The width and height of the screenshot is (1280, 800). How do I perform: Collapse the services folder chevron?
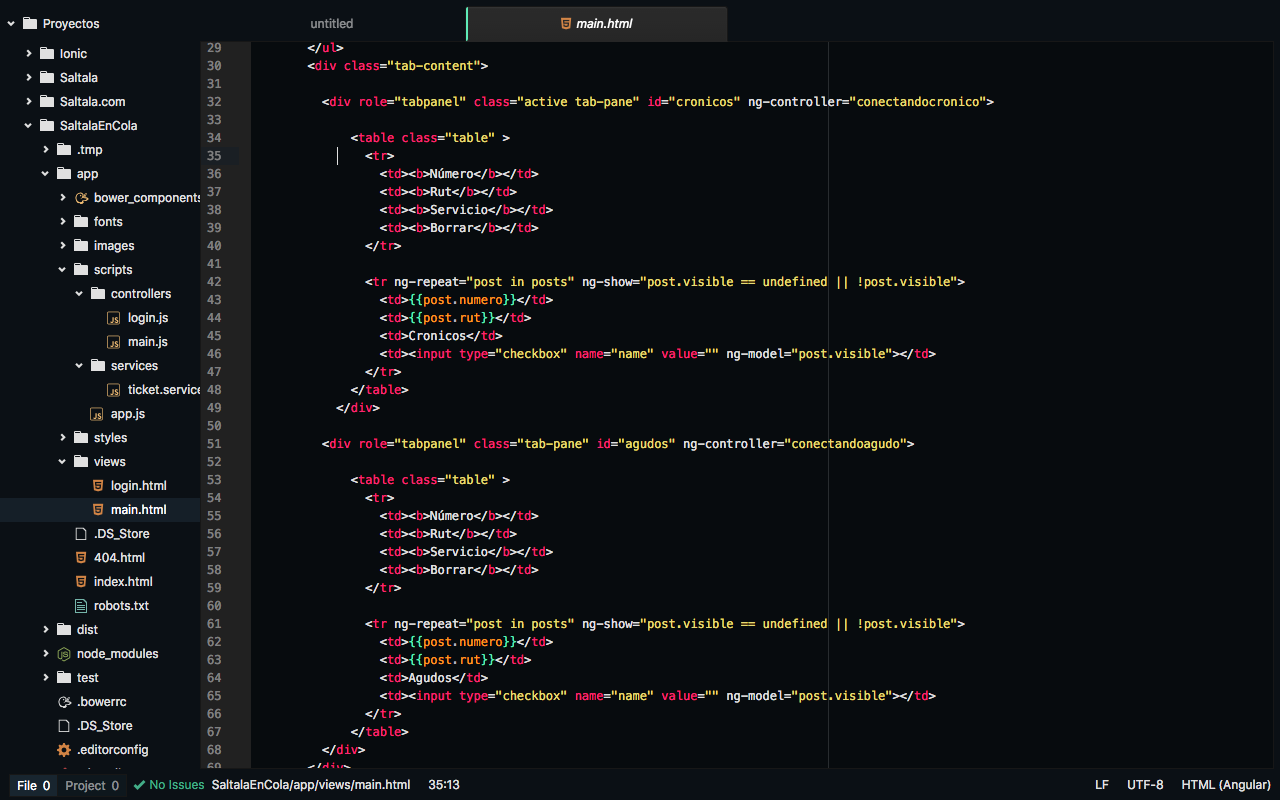[80, 365]
